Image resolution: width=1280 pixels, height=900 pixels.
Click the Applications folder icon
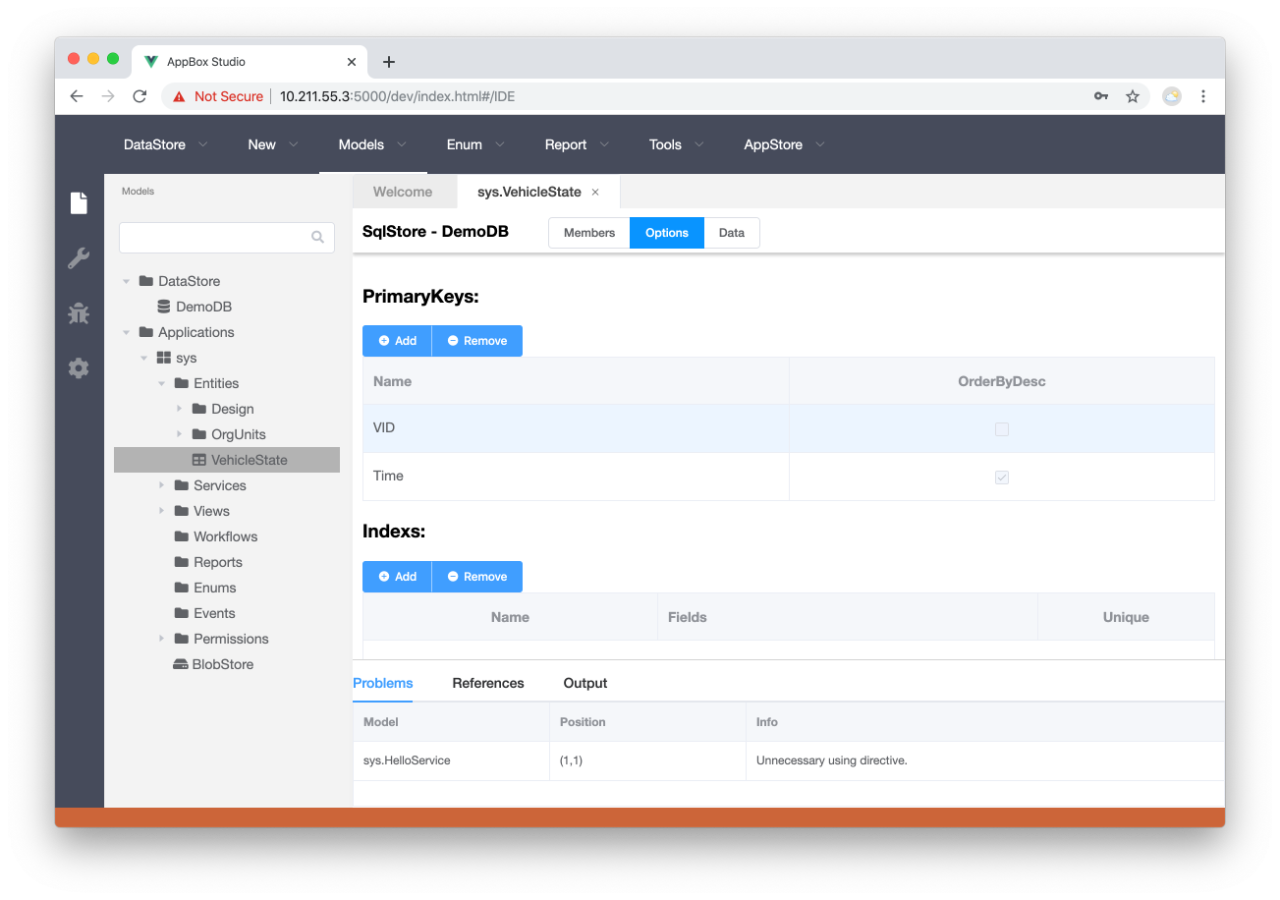coord(146,332)
